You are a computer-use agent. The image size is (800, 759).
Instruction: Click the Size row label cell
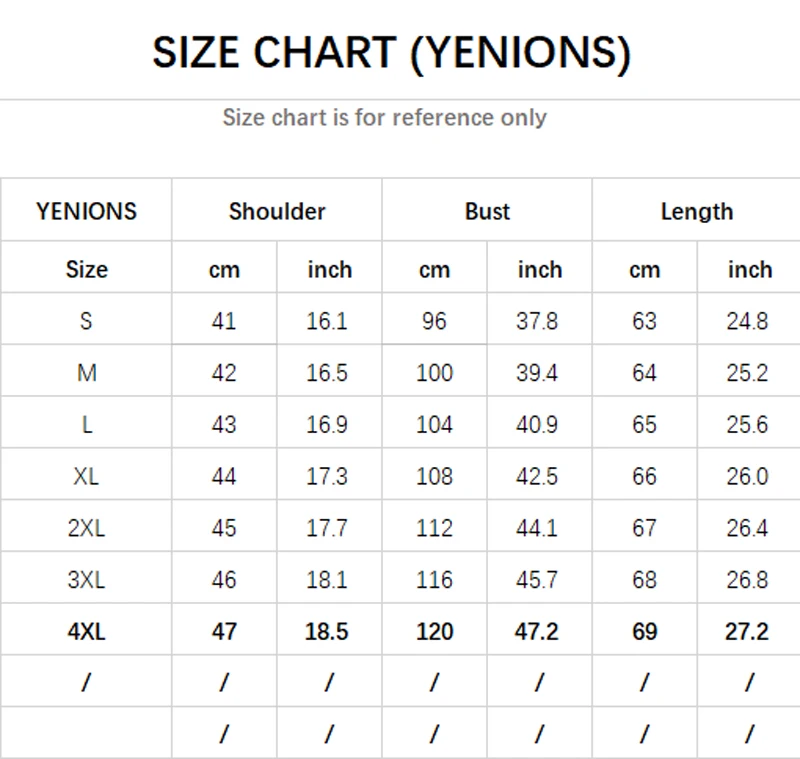86,269
